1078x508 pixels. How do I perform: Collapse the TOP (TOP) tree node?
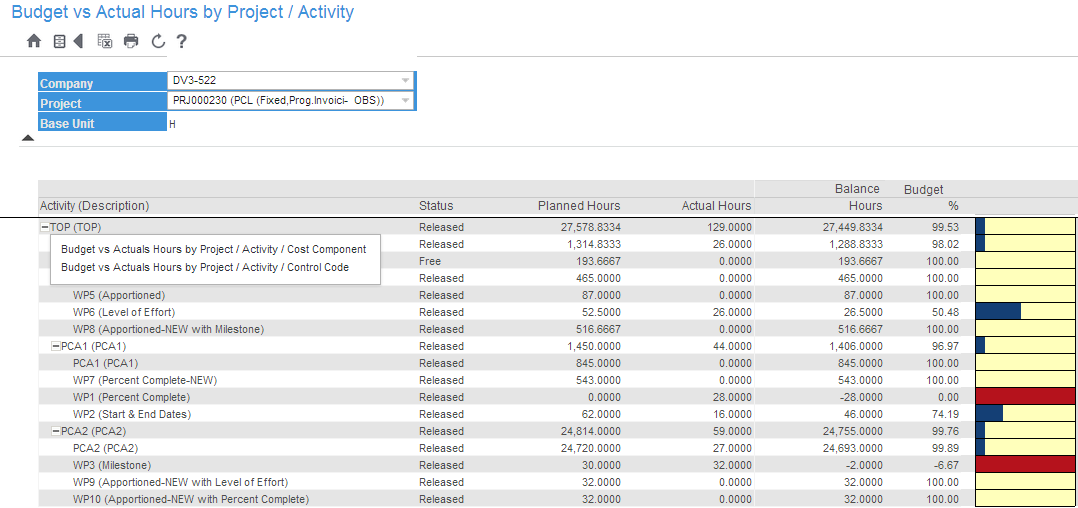[45, 227]
